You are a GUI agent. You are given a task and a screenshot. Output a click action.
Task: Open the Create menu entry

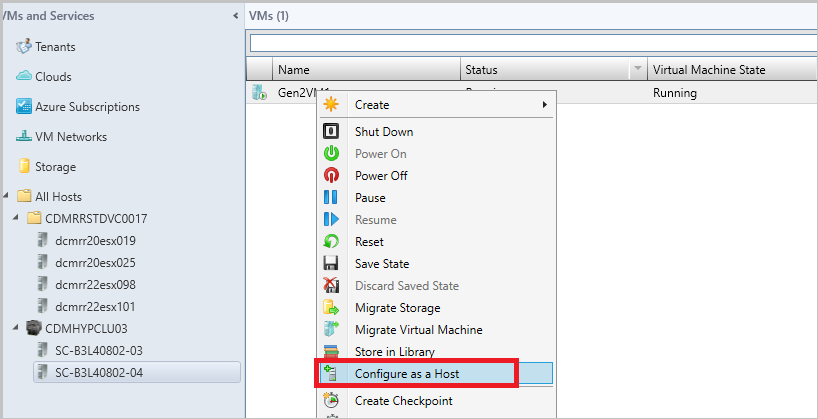(x=435, y=104)
